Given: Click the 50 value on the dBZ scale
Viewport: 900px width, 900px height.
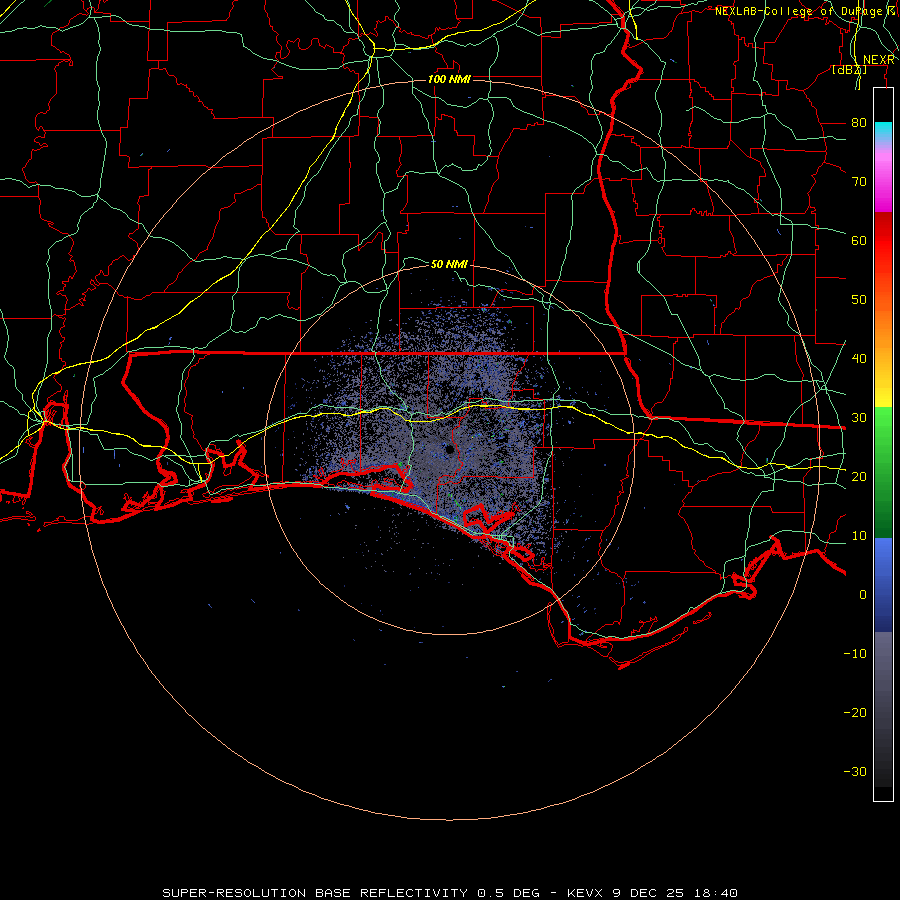Looking at the screenshot, I should point(859,300).
